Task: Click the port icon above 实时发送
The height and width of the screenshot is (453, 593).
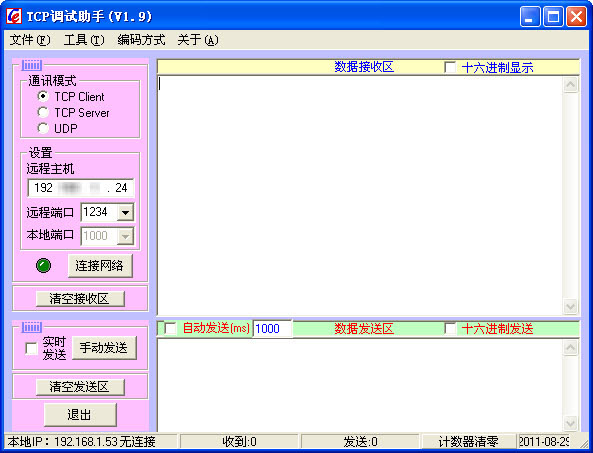Action: tap(32, 327)
